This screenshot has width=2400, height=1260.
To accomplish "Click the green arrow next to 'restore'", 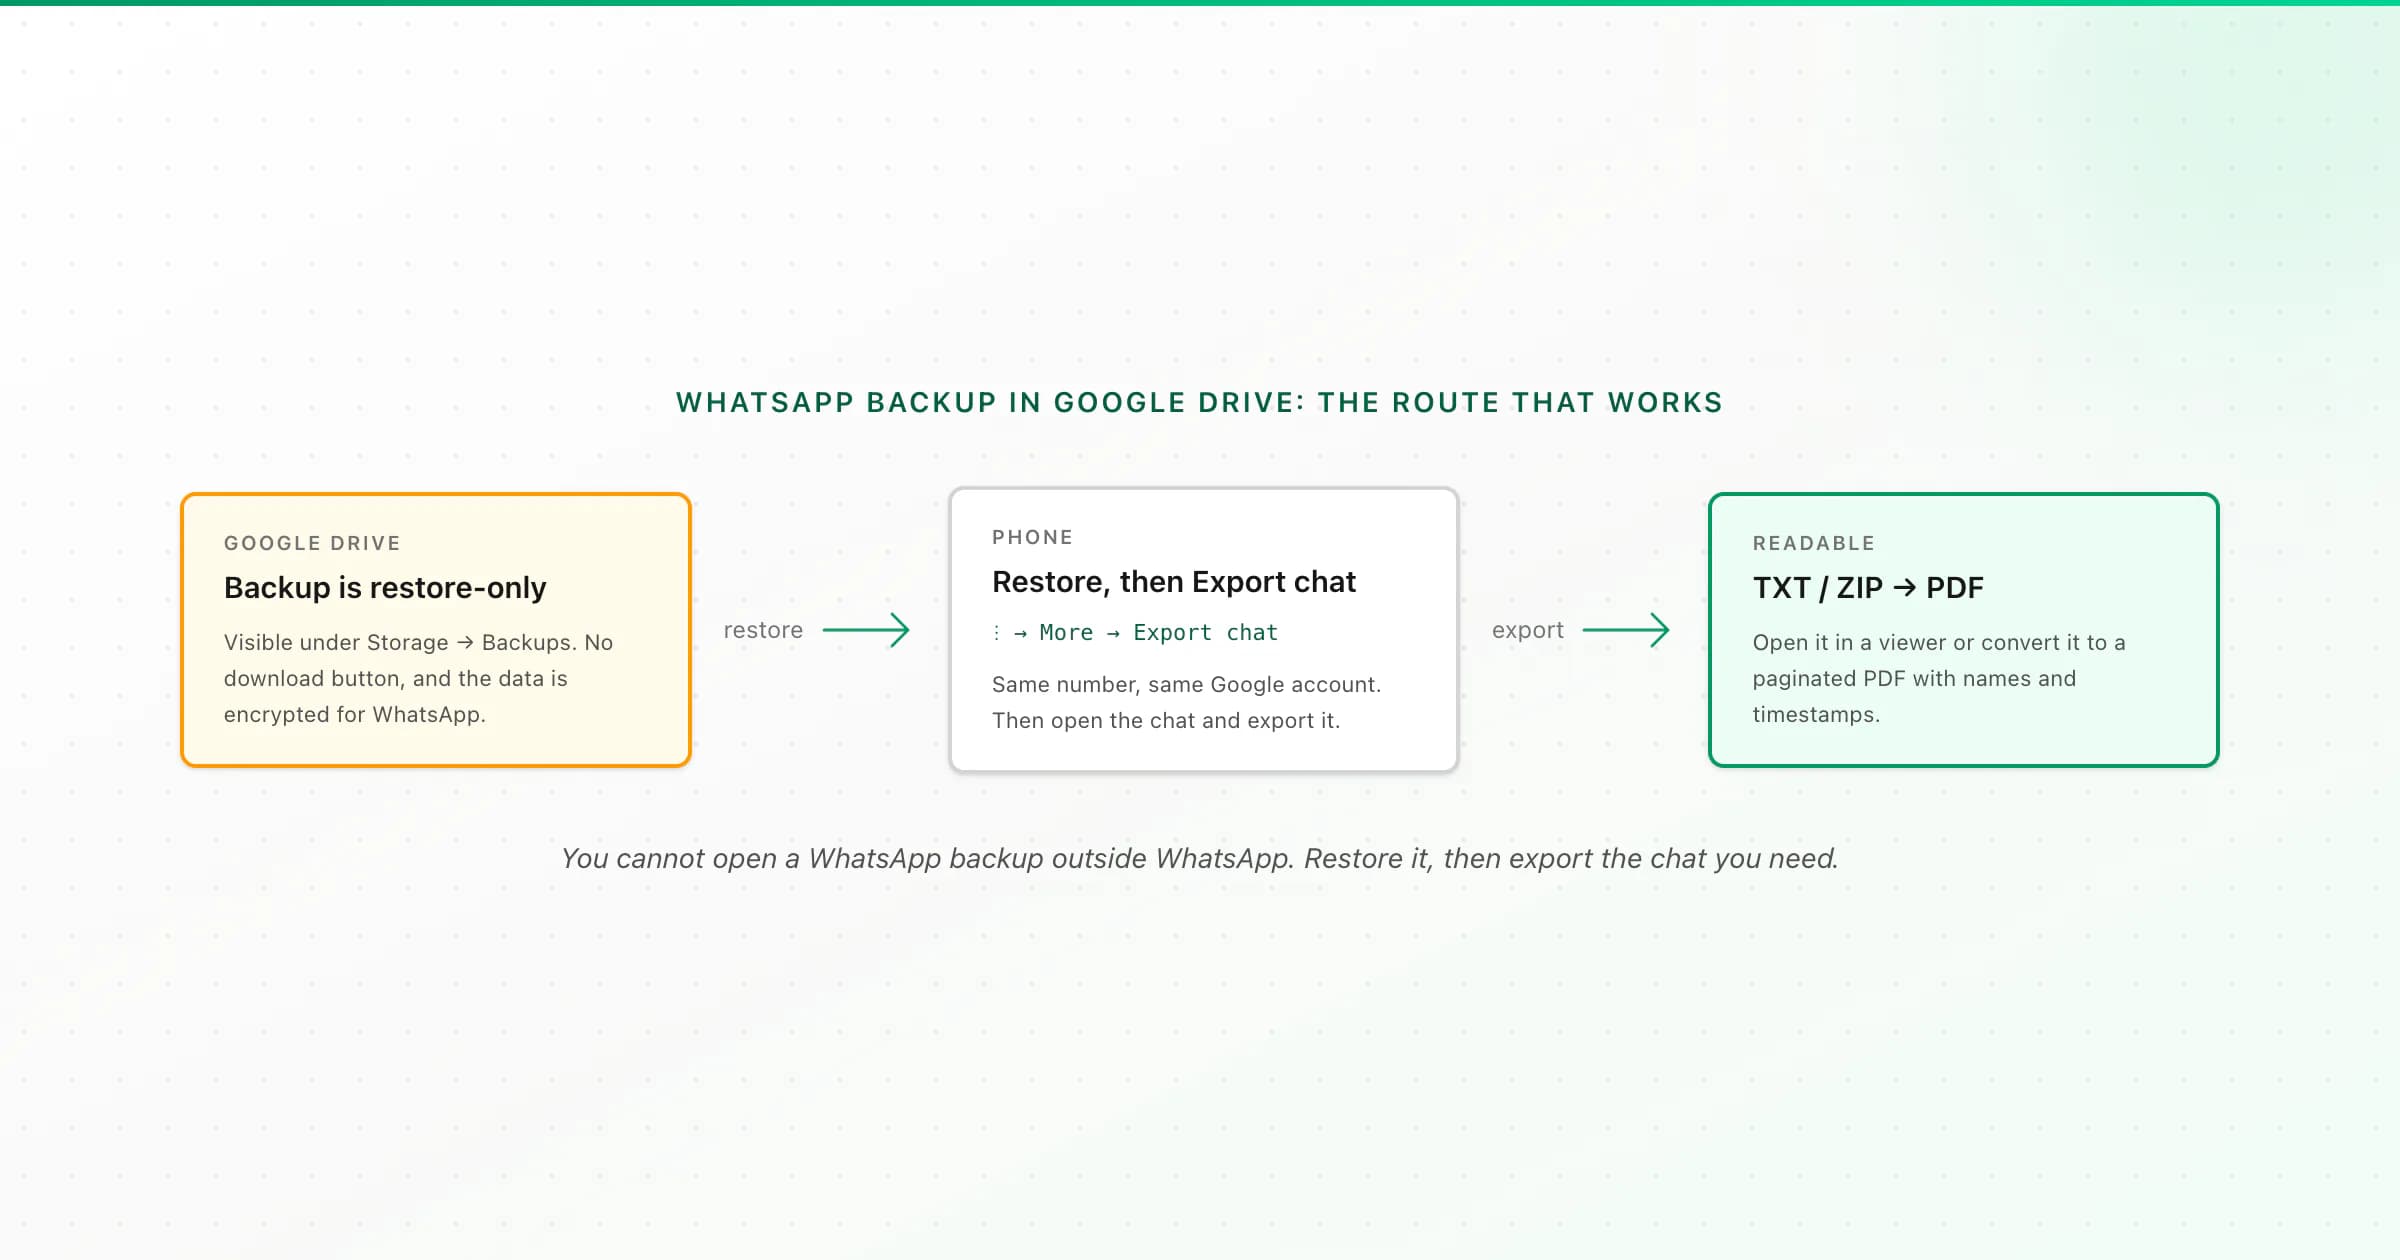I will [x=866, y=630].
